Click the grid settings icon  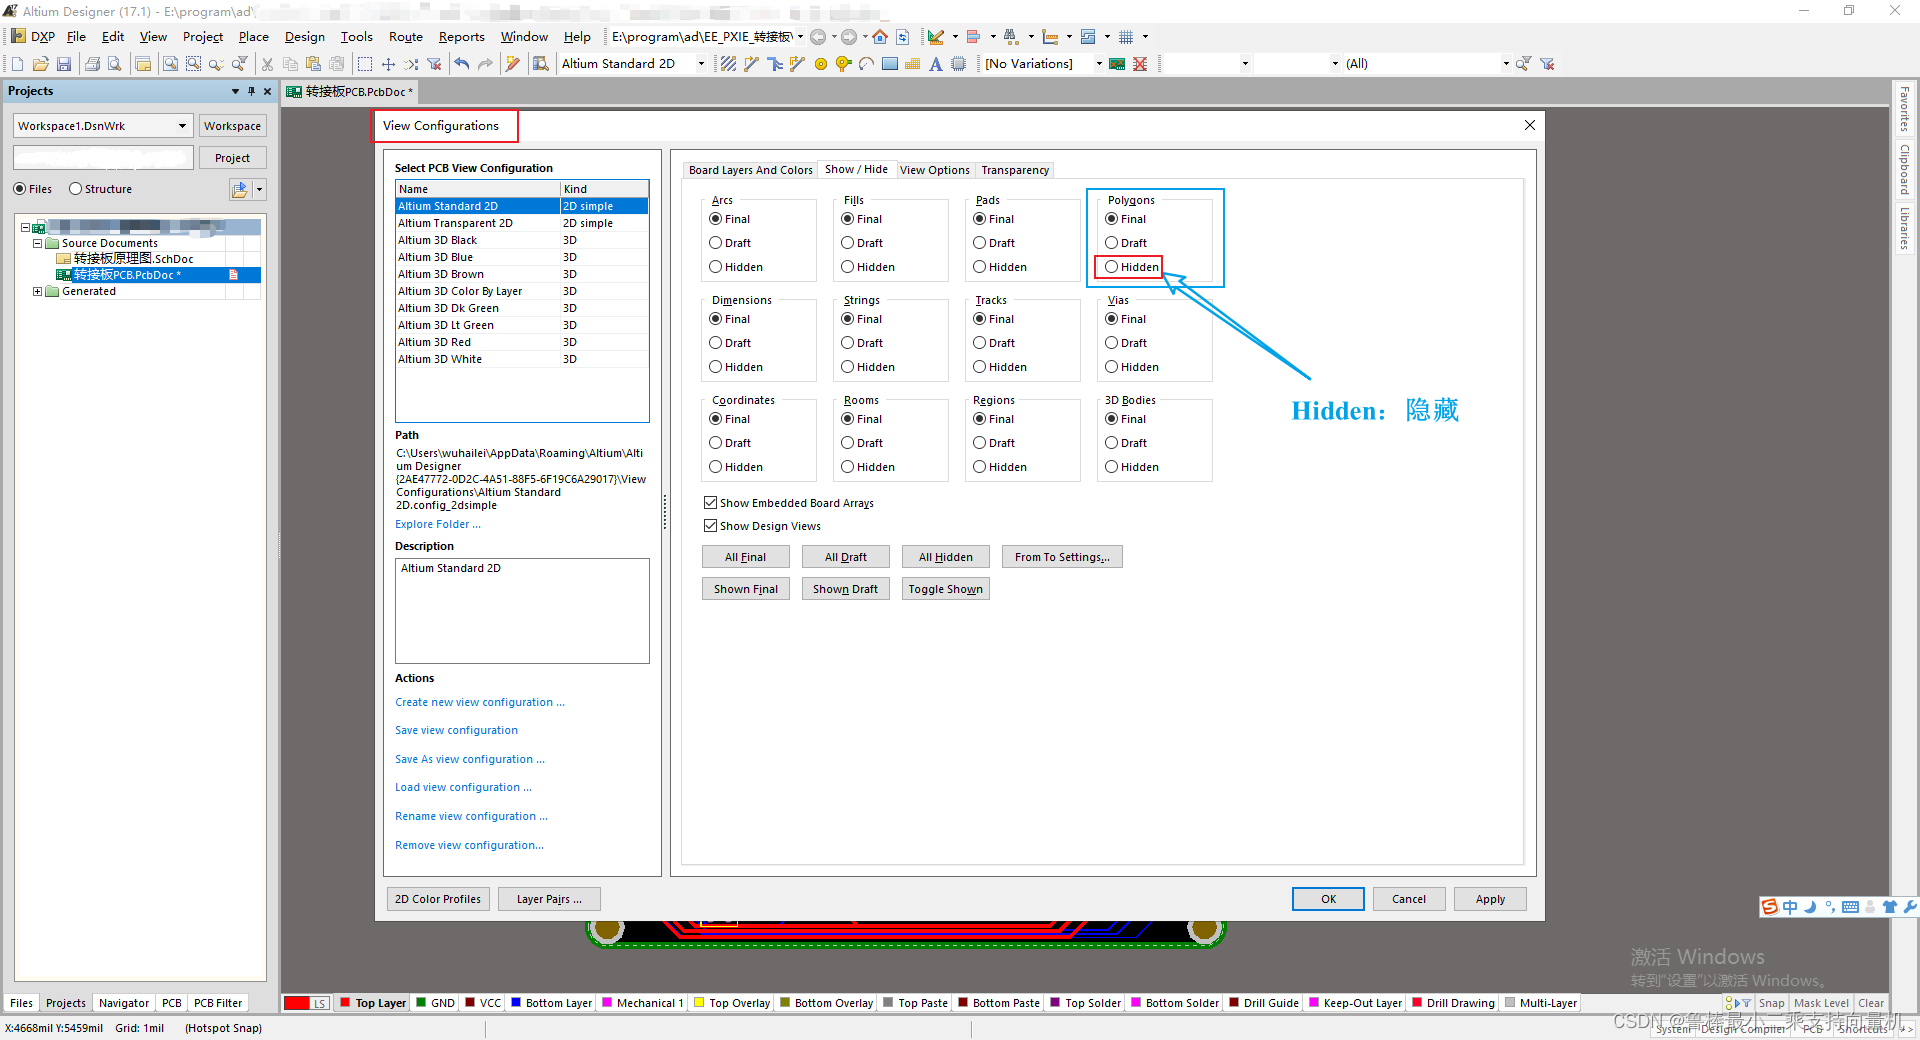click(x=1126, y=37)
